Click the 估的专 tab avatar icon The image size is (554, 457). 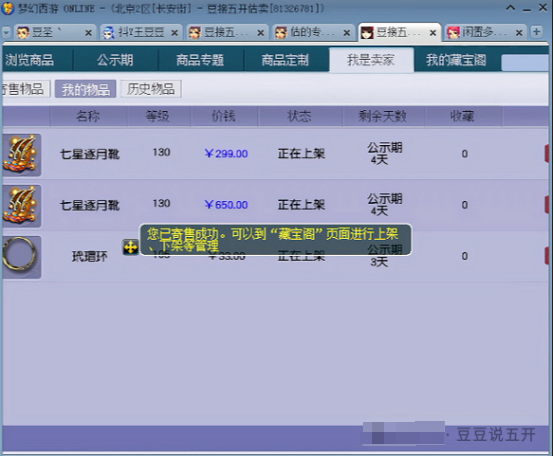[281, 33]
